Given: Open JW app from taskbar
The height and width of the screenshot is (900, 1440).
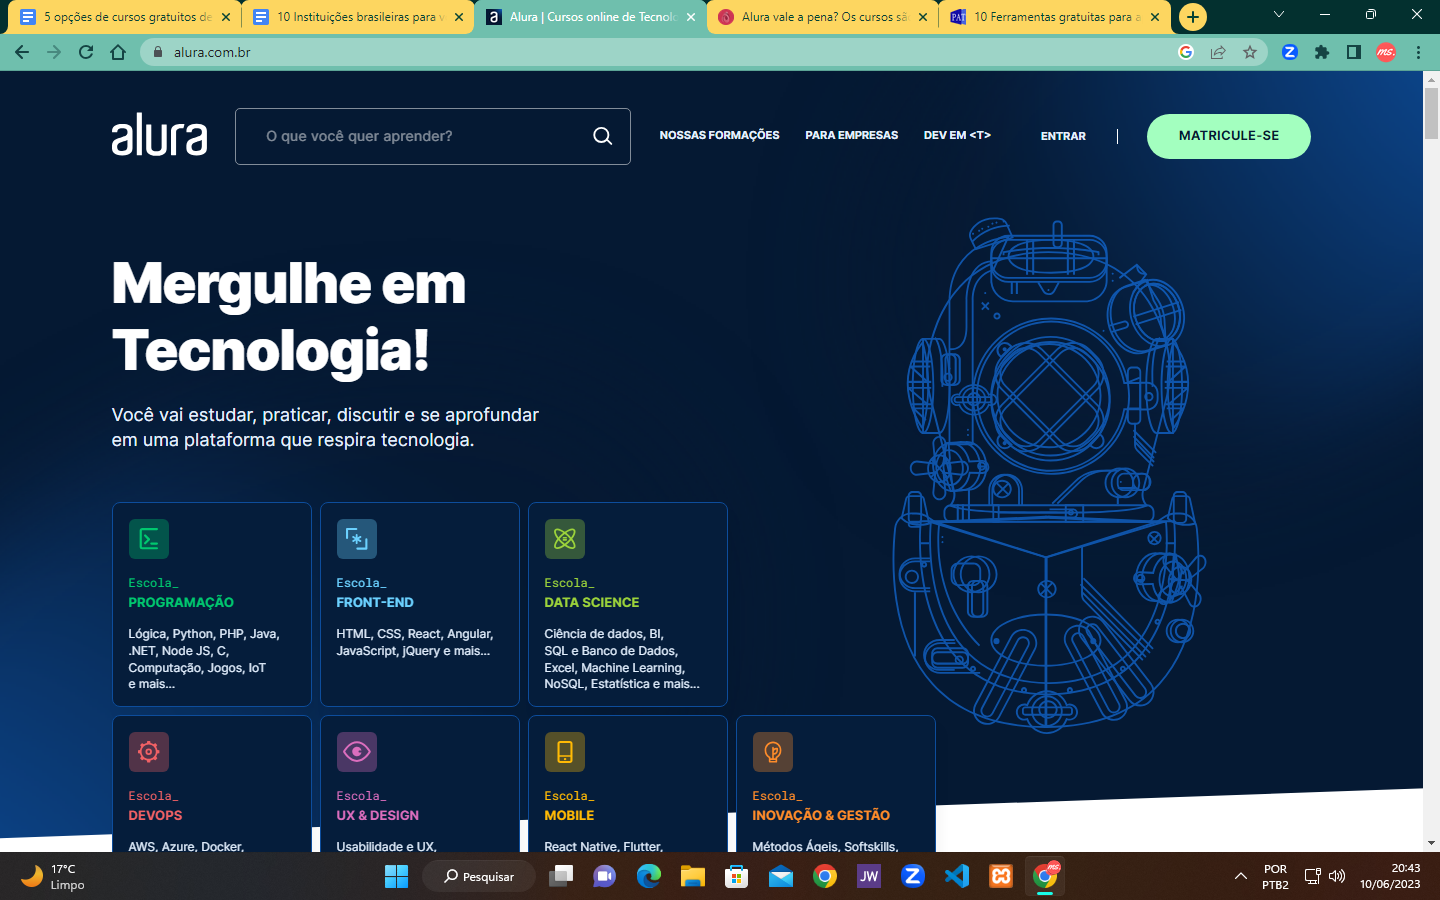Looking at the screenshot, I should coord(869,876).
